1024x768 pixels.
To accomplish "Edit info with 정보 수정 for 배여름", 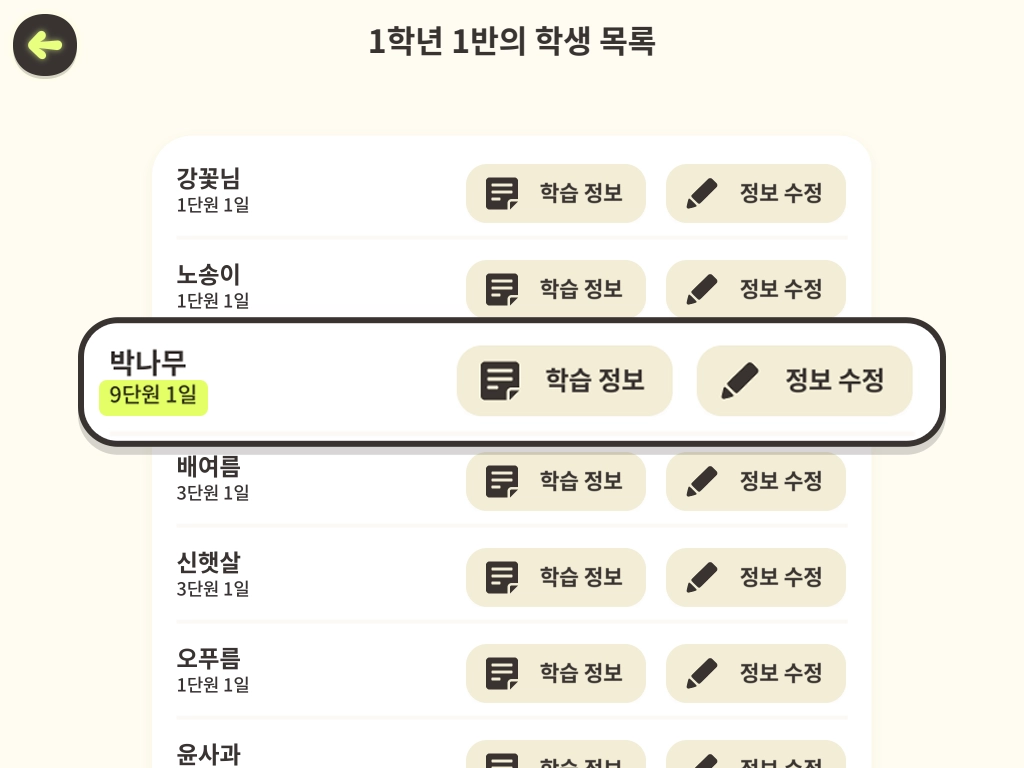I will 756,481.
